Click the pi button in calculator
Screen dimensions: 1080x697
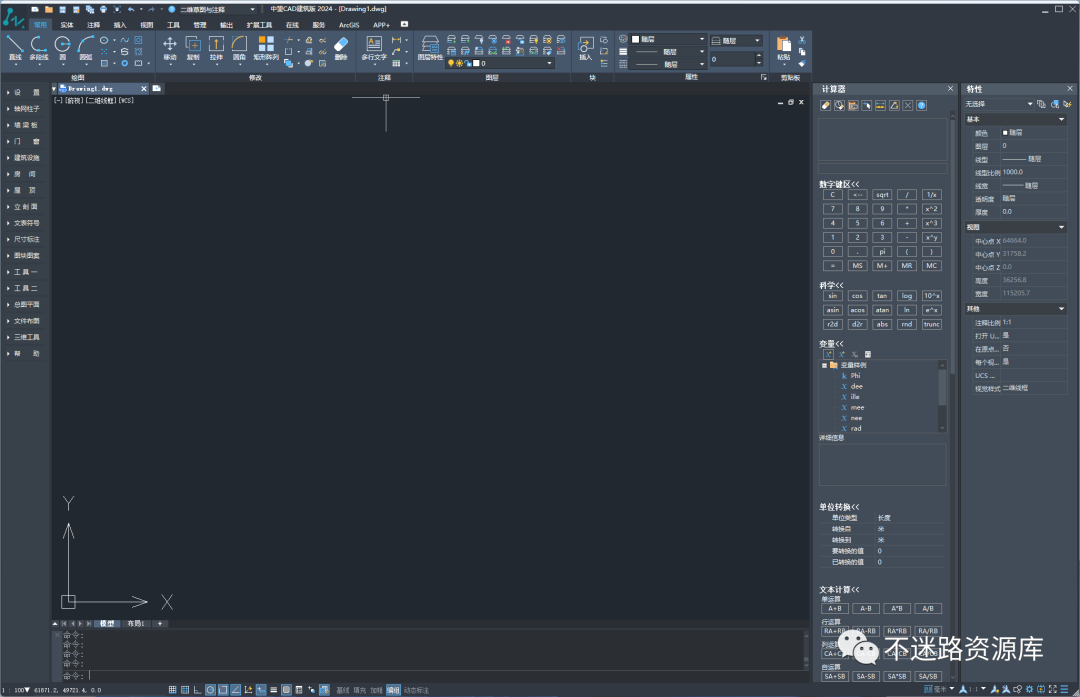[x=882, y=251]
